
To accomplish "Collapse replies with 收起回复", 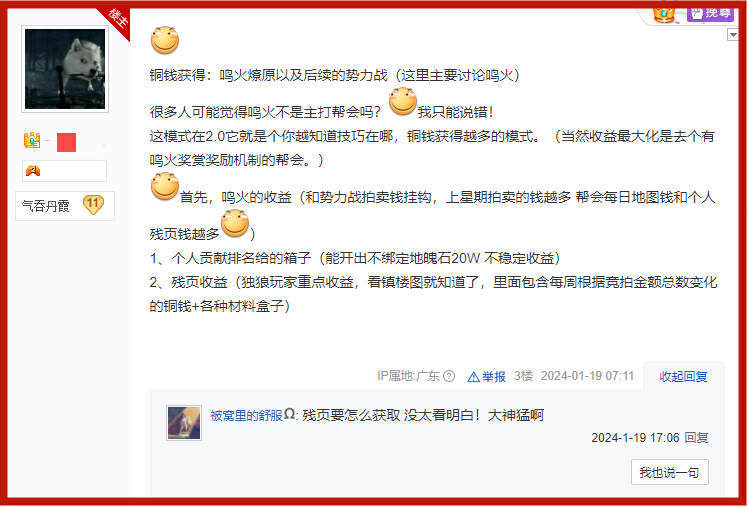I will click(683, 377).
